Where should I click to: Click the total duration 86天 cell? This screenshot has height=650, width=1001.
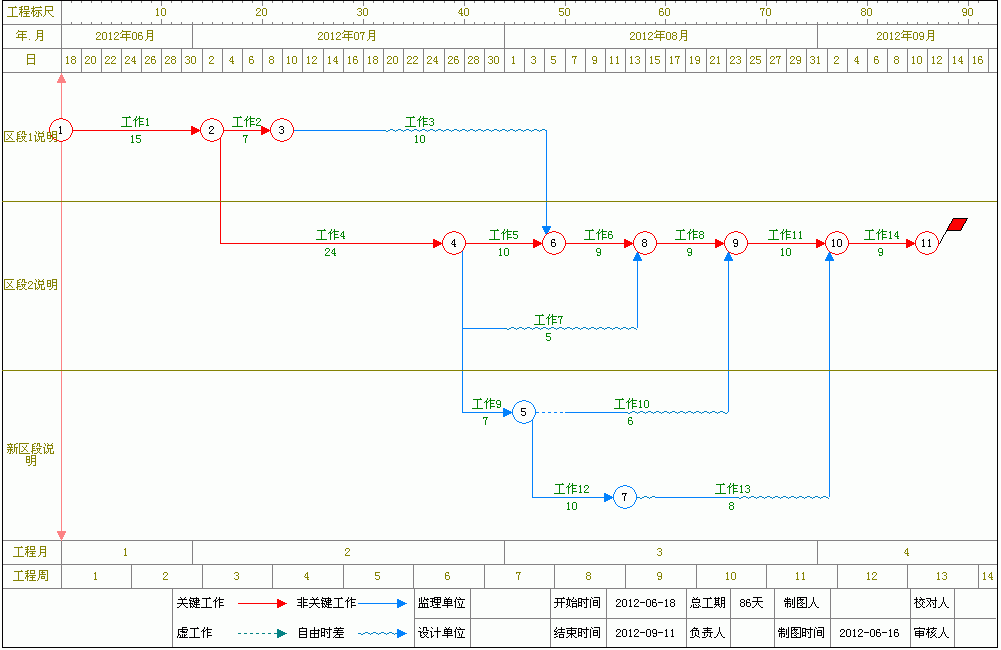pyautogui.click(x=751, y=603)
